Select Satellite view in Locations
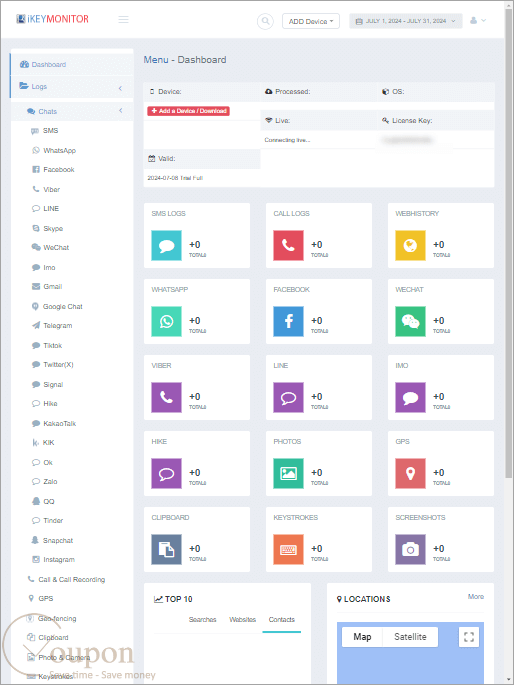The image size is (514, 685). pos(410,637)
